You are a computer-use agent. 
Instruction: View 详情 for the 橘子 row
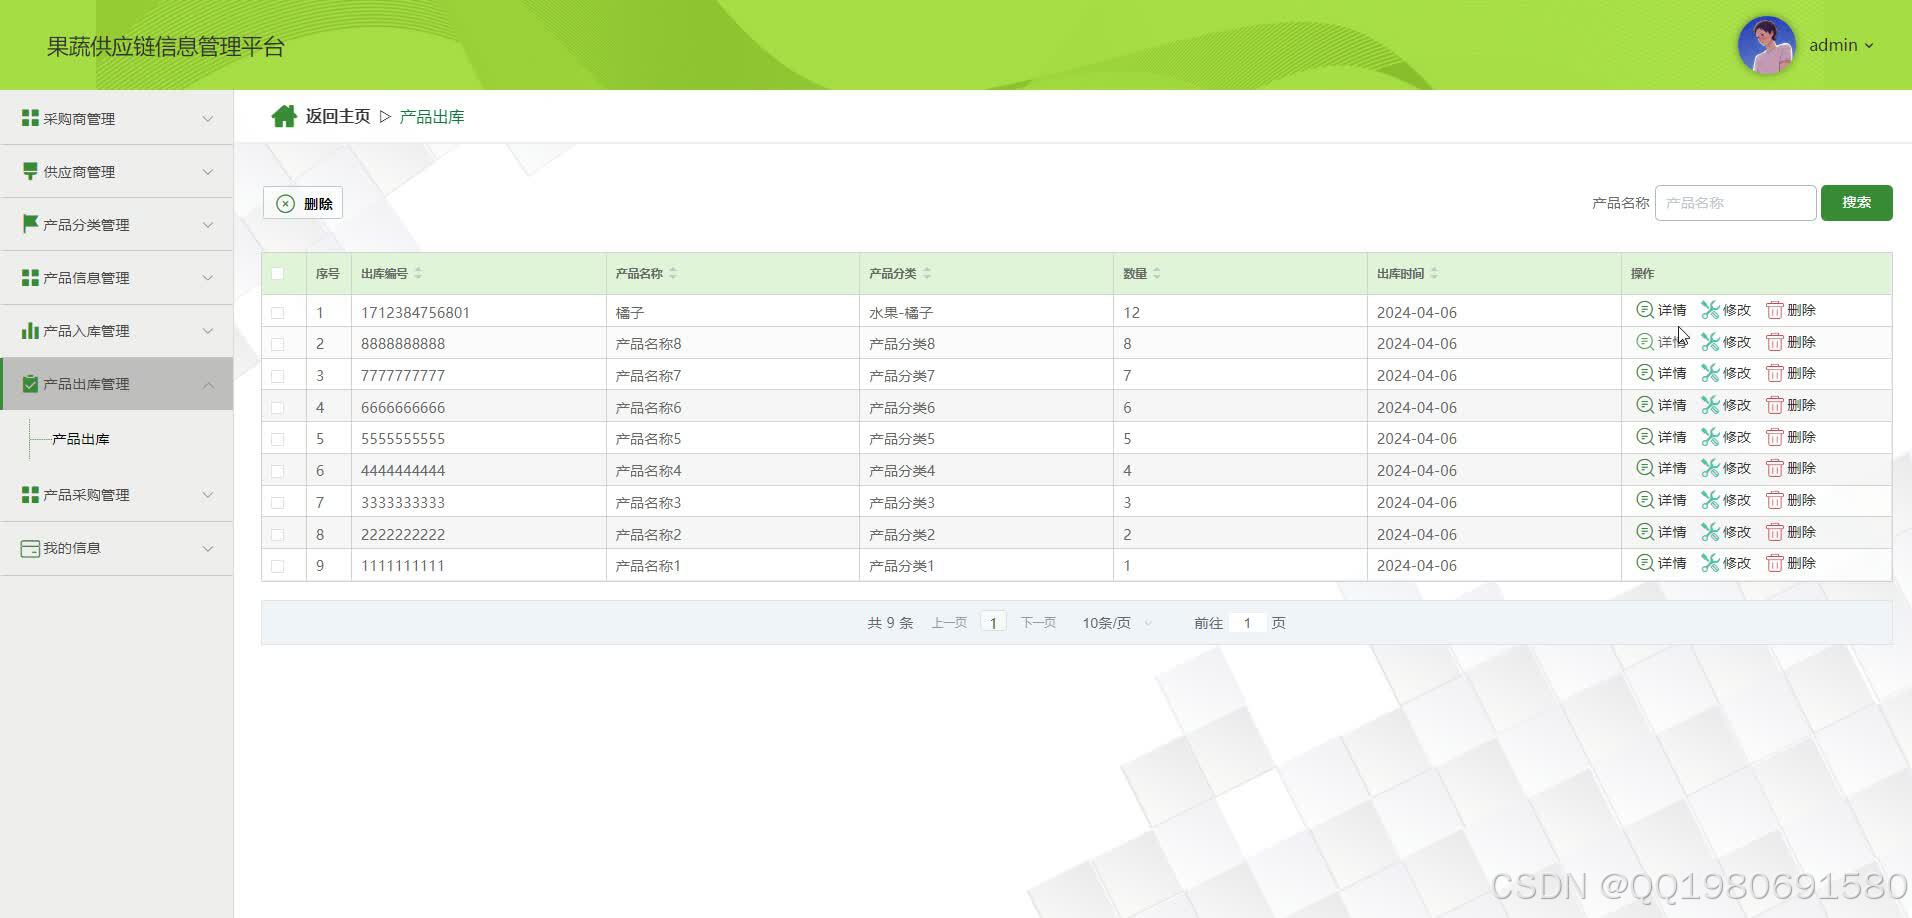click(x=1661, y=310)
